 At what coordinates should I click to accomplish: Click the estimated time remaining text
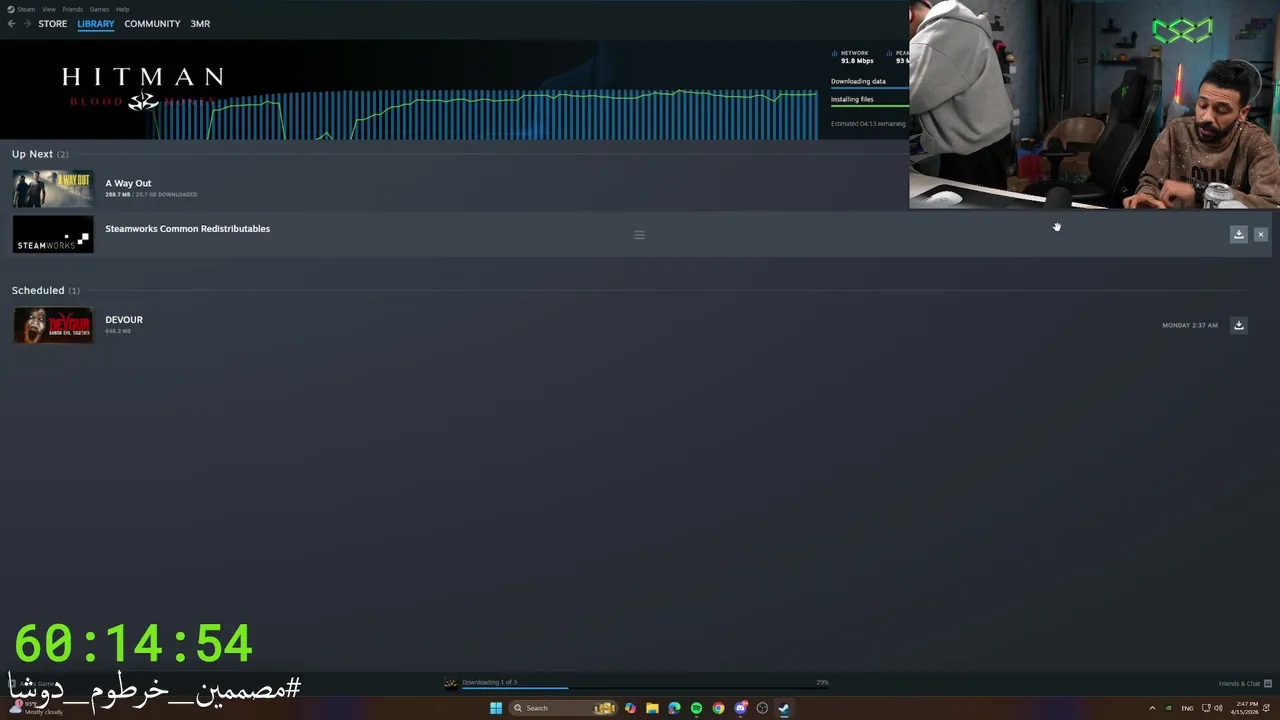[868, 124]
